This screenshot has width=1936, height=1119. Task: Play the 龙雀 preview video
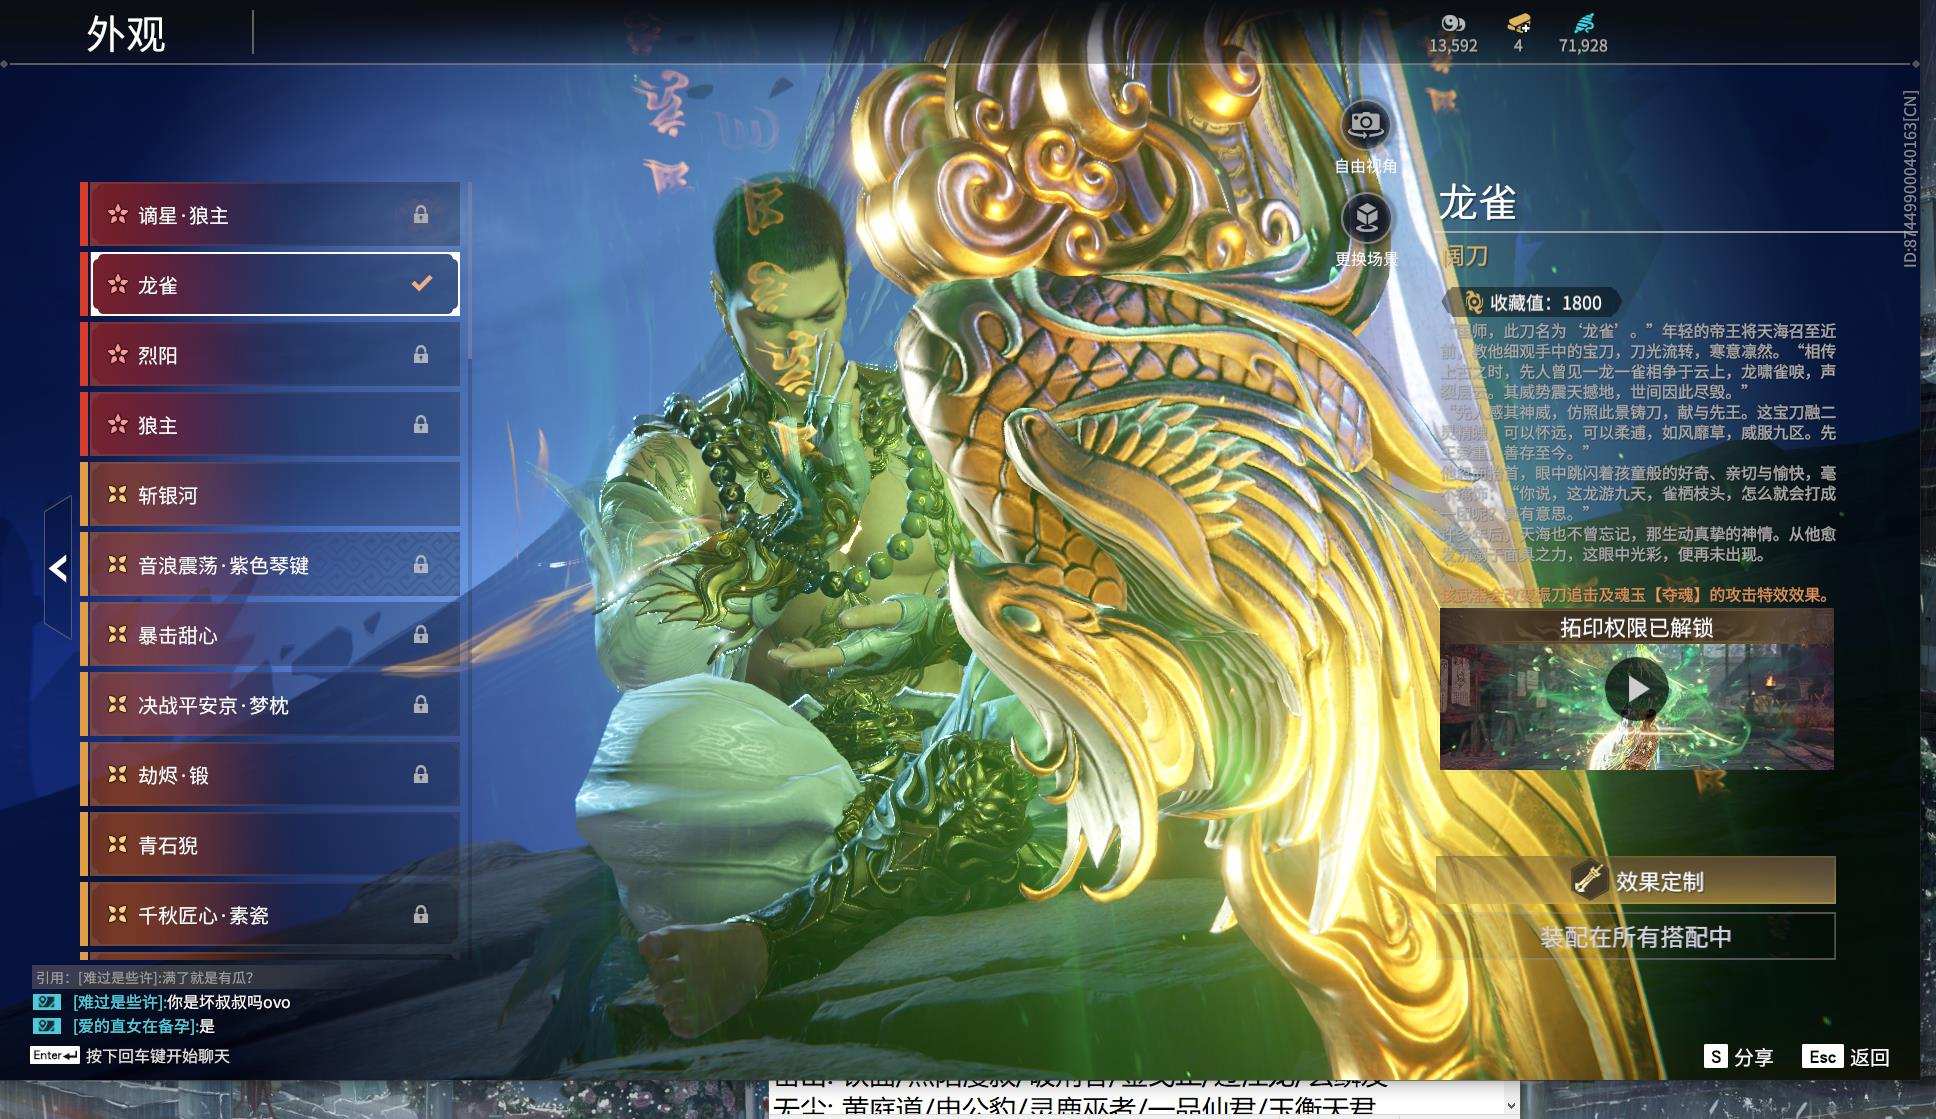[1636, 688]
